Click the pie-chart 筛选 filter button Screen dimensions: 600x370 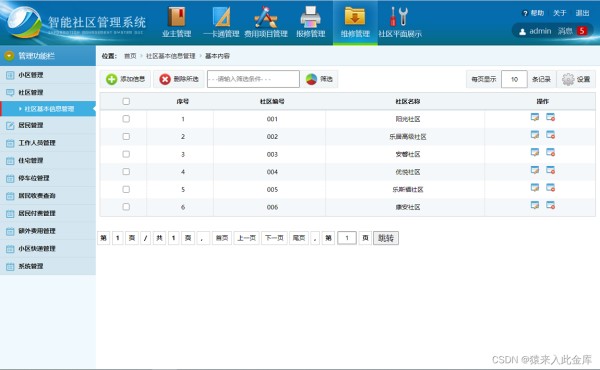coord(320,79)
